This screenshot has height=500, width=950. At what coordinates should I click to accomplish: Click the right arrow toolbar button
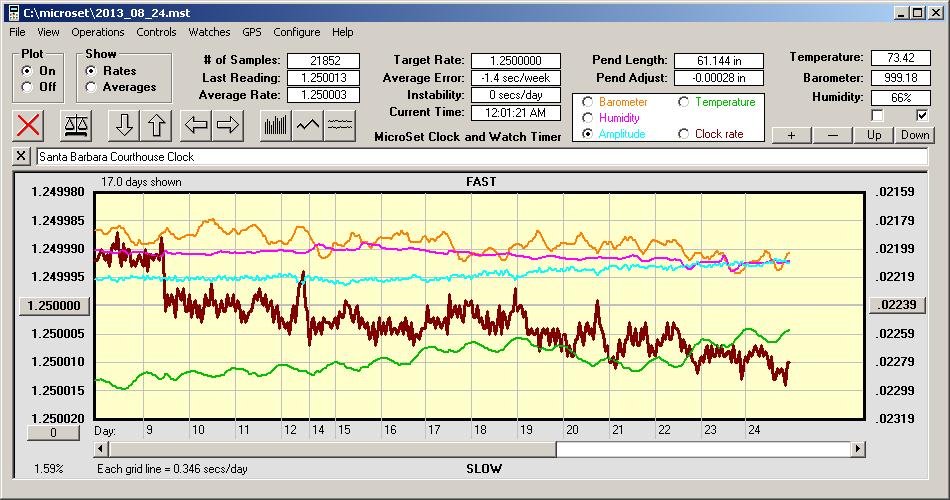click(228, 125)
